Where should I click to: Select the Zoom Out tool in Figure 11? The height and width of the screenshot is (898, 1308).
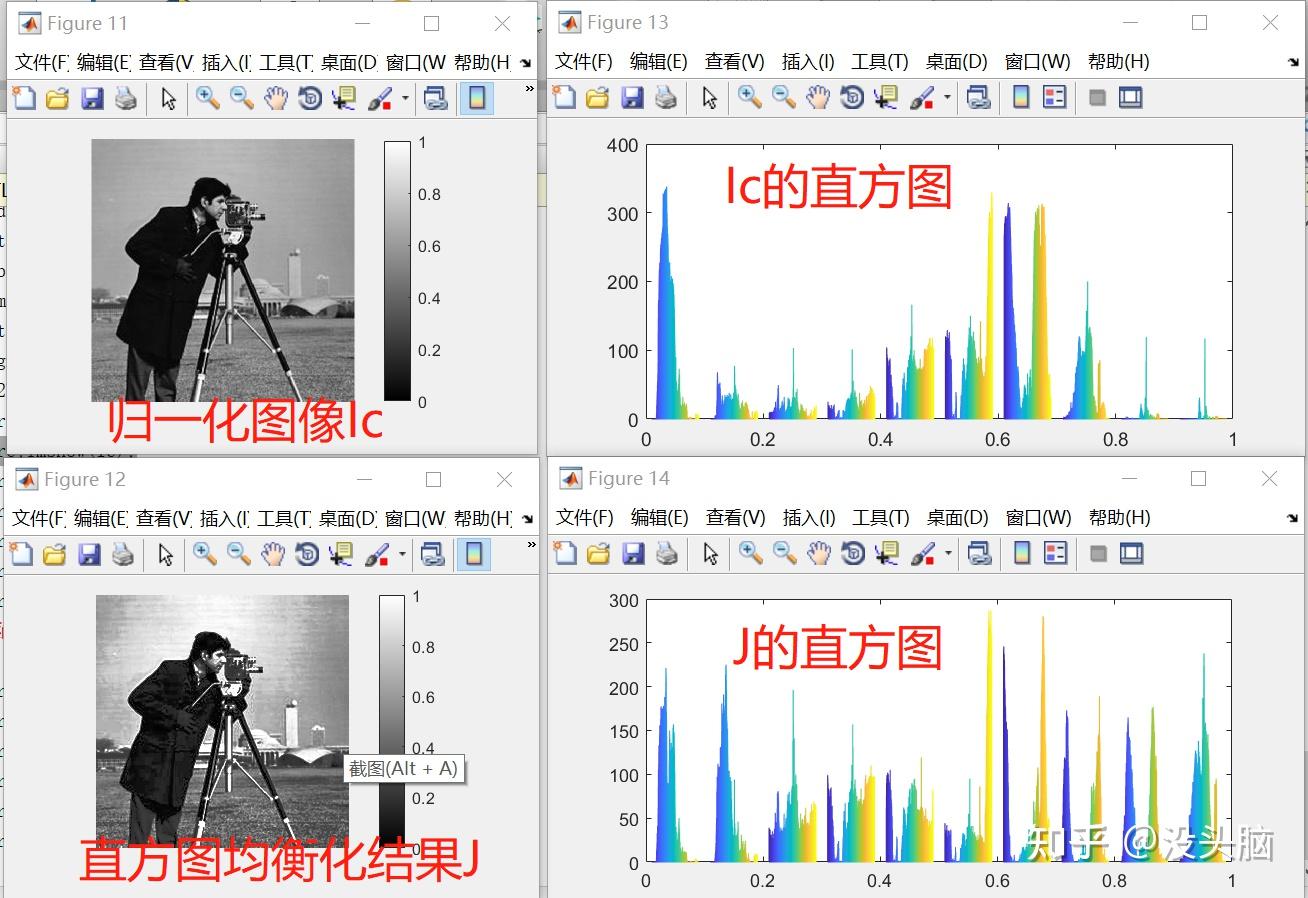[238, 98]
